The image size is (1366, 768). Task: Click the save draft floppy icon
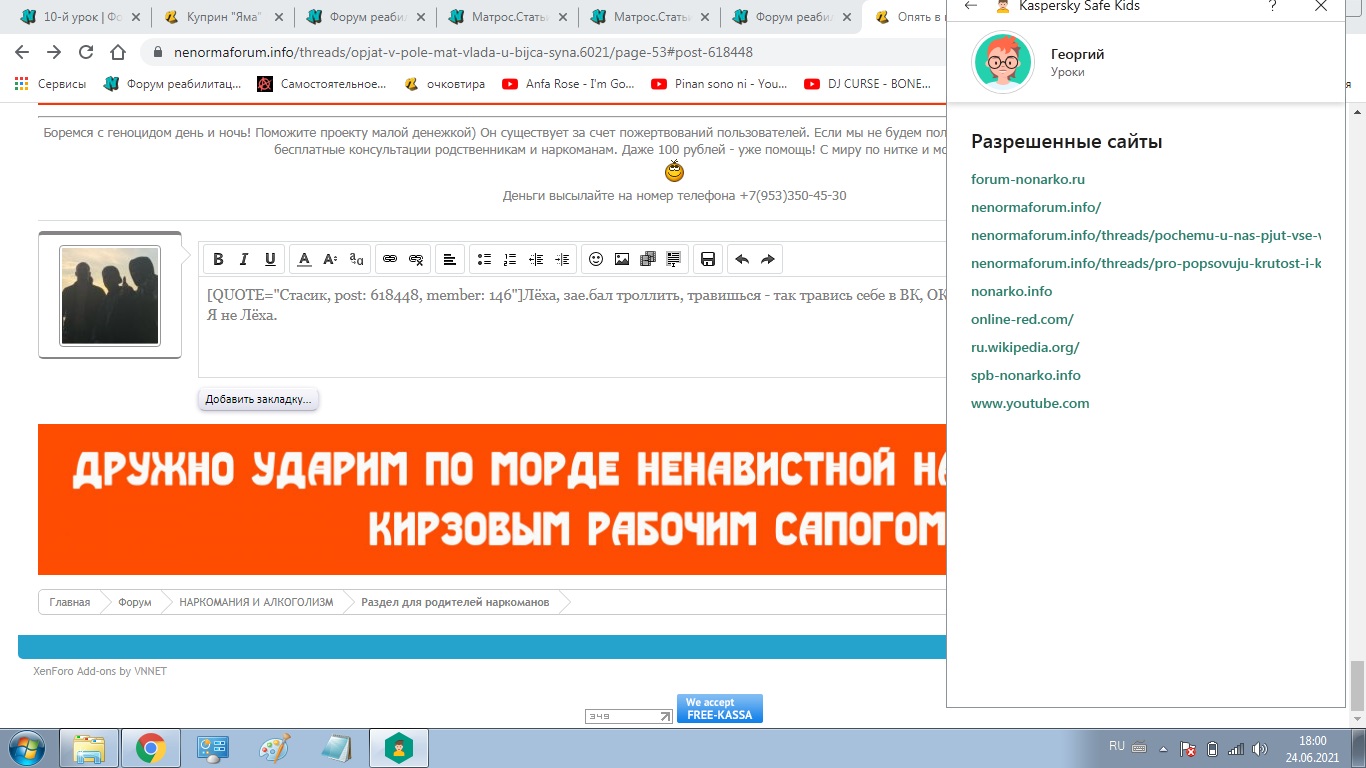click(708, 260)
